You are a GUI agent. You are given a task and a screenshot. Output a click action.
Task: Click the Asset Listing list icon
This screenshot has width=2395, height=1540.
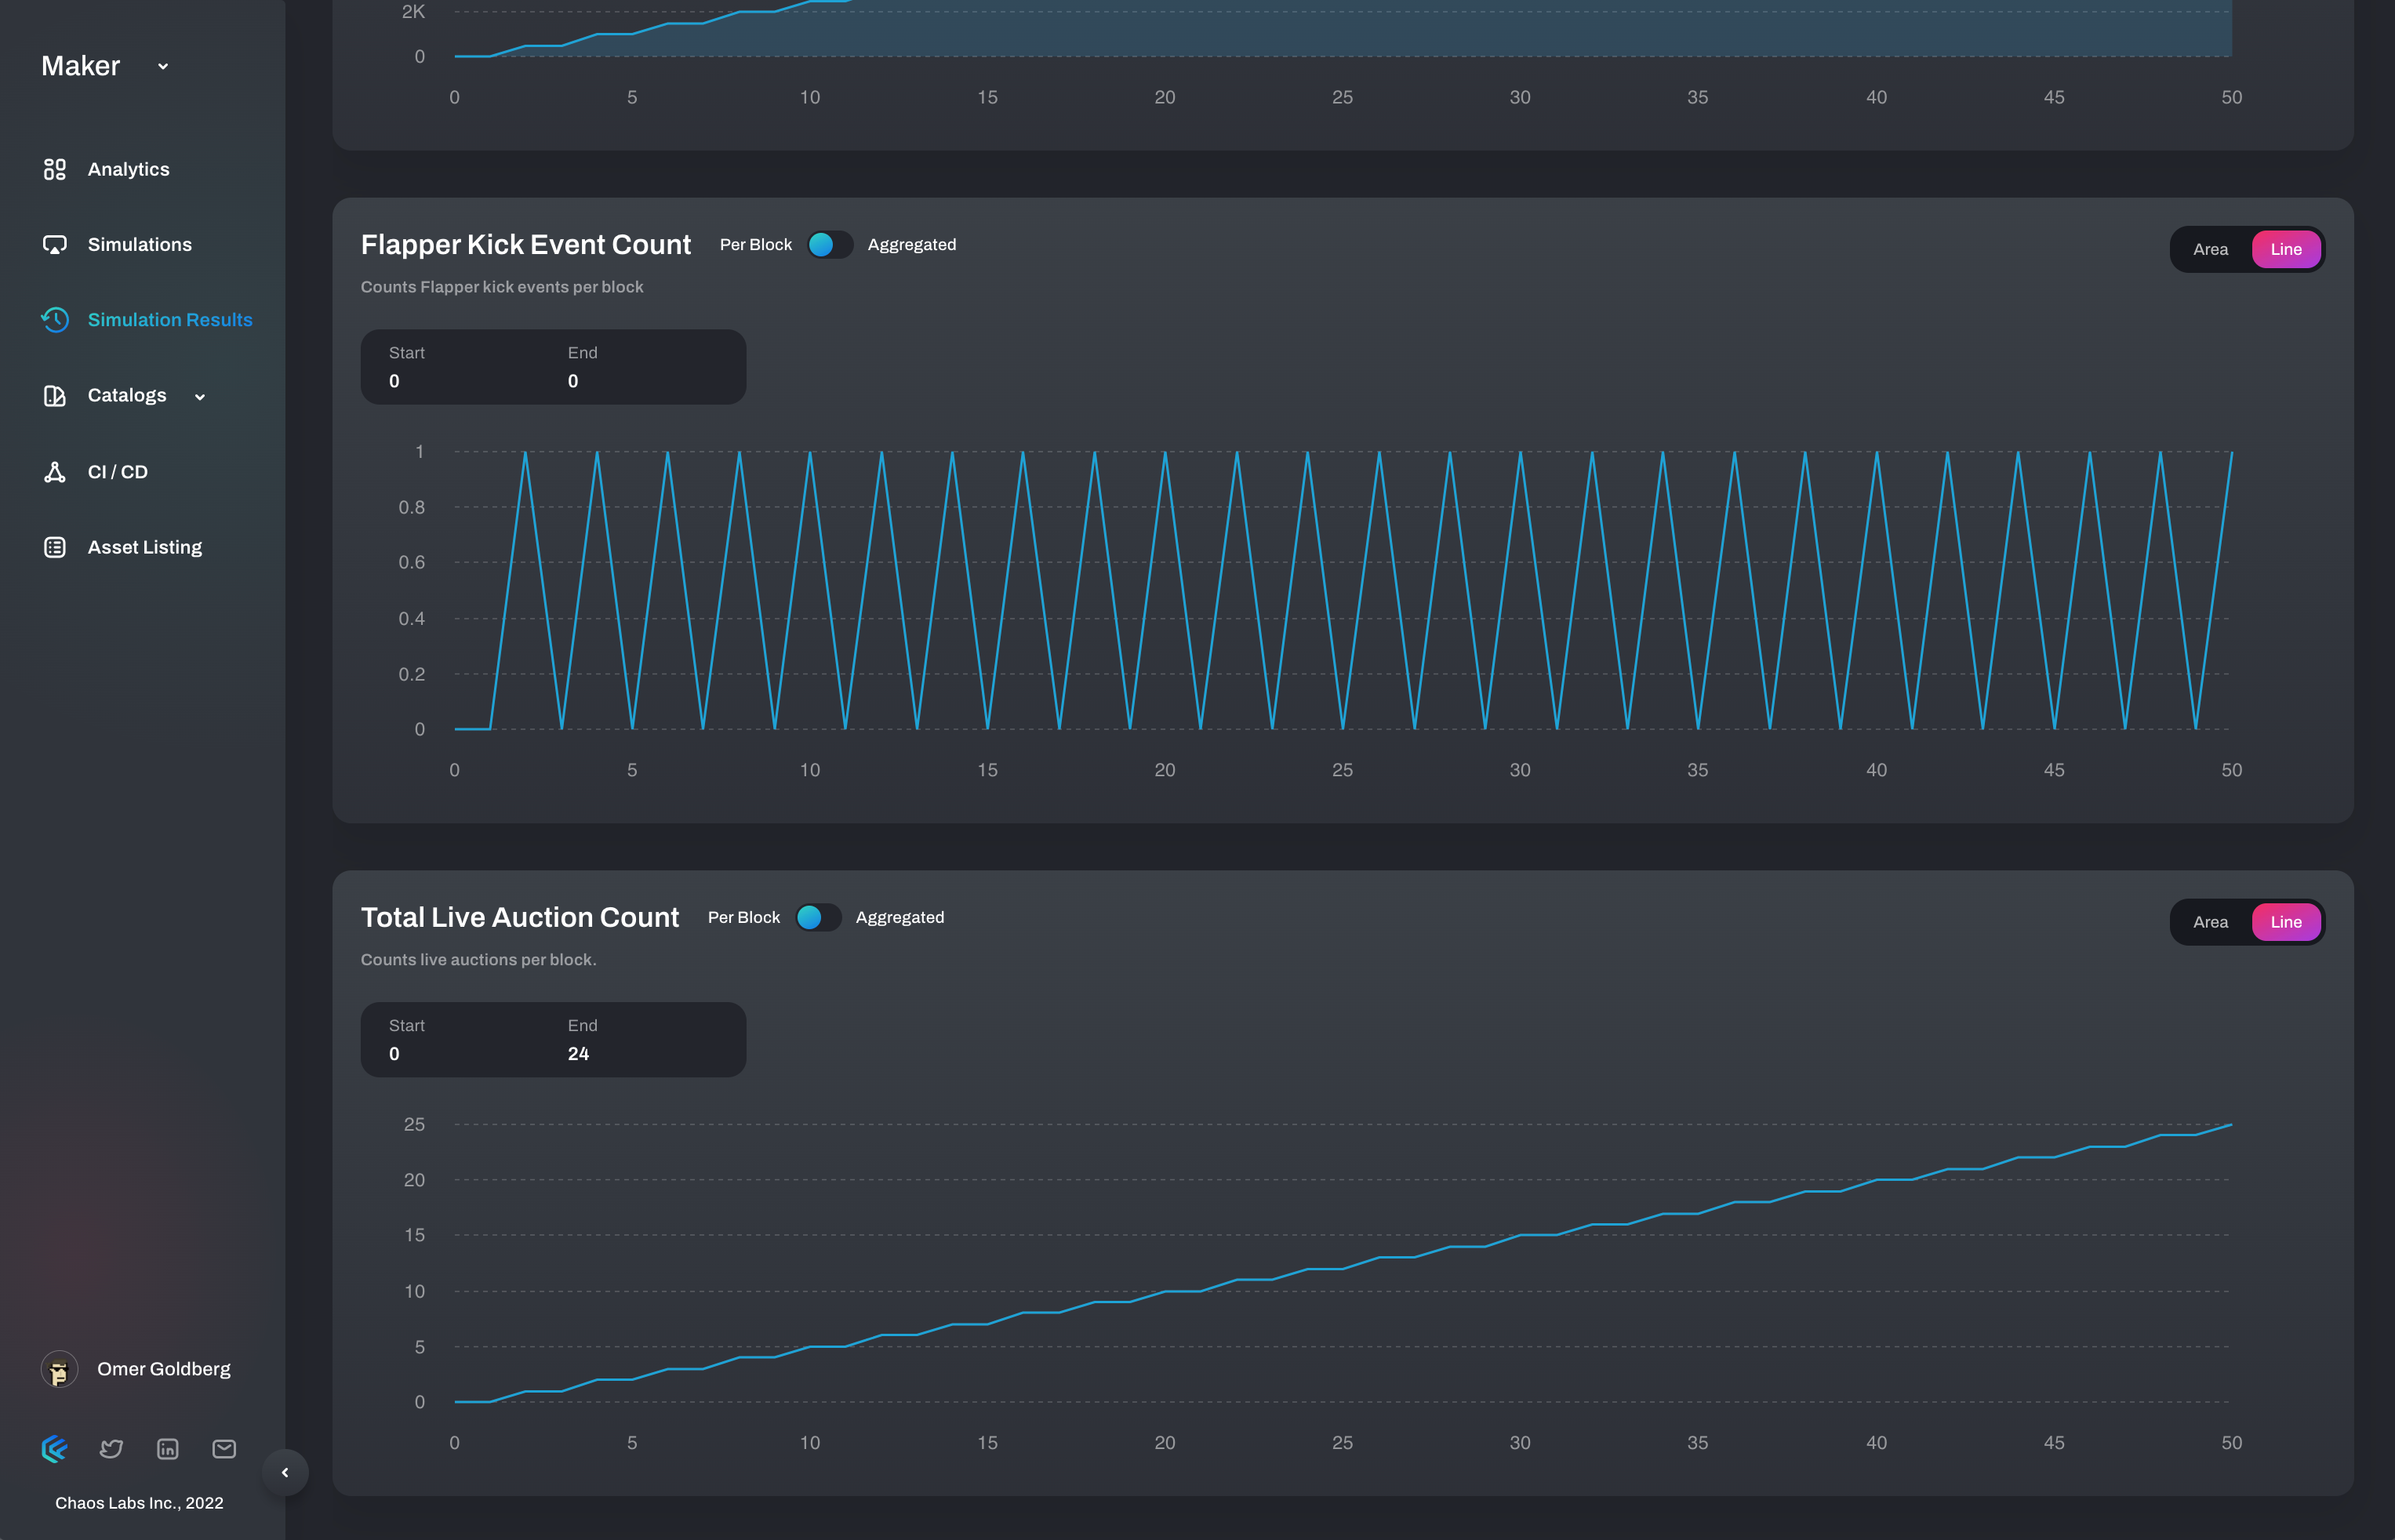(55, 547)
